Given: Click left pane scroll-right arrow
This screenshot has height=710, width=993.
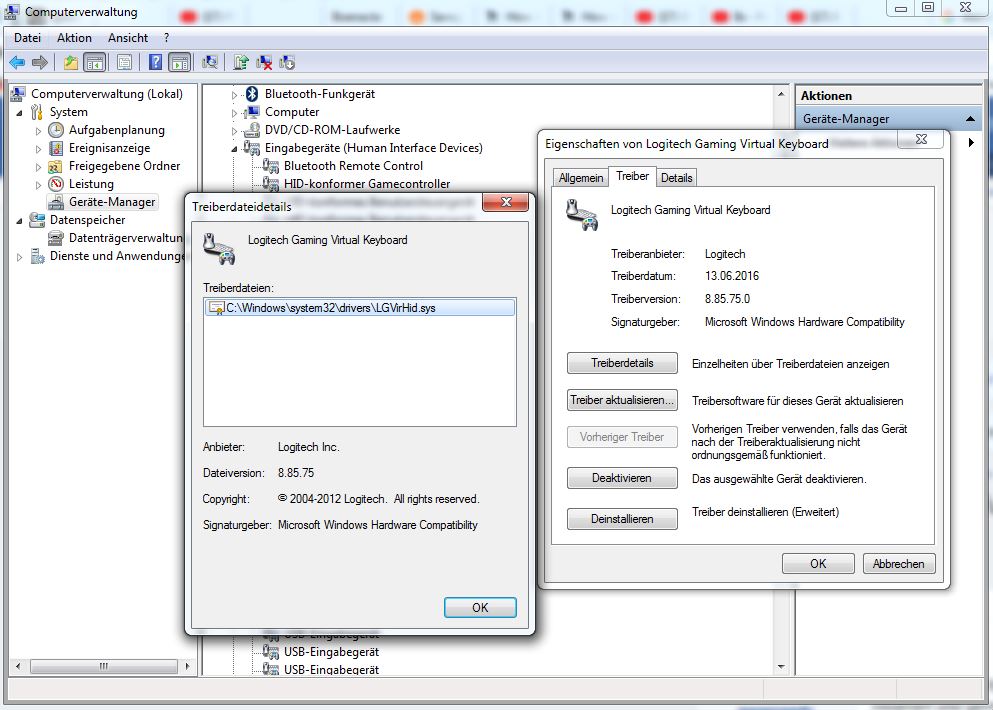Looking at the screenshot, I should [187, 666].
